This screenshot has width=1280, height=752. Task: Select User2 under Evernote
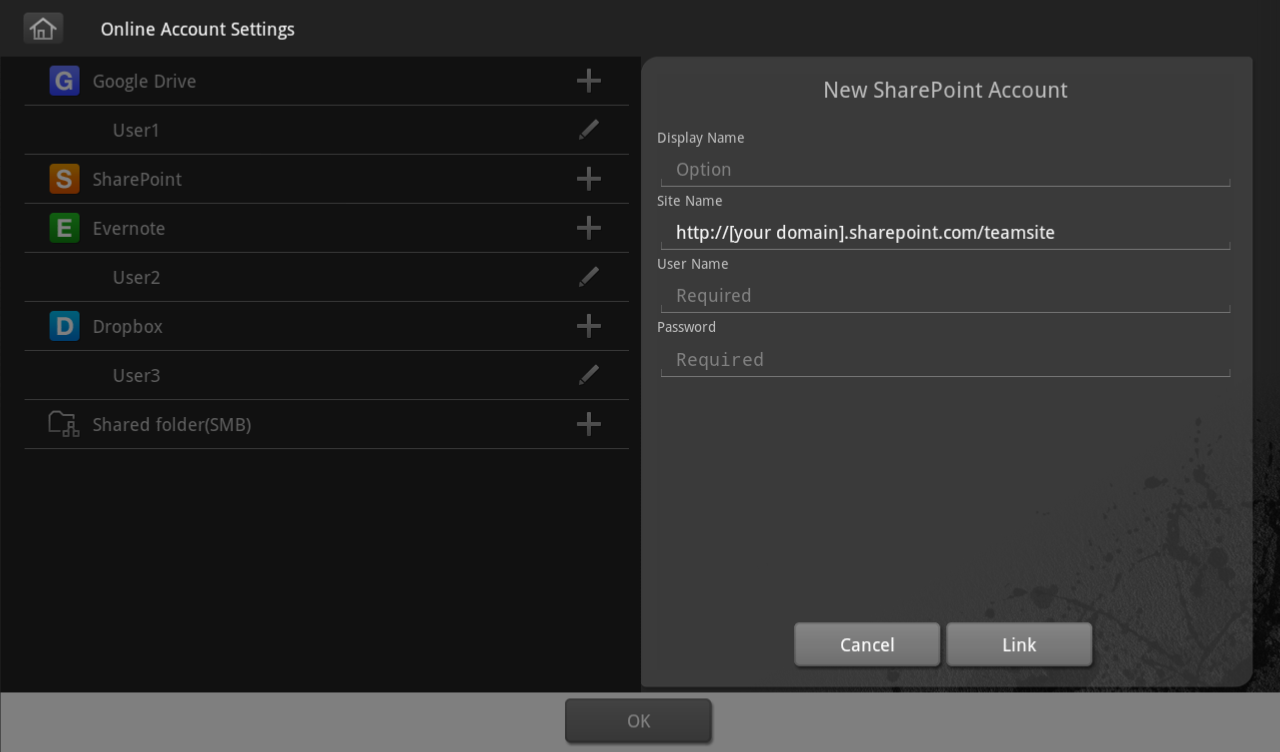click(x=136, y=277)
